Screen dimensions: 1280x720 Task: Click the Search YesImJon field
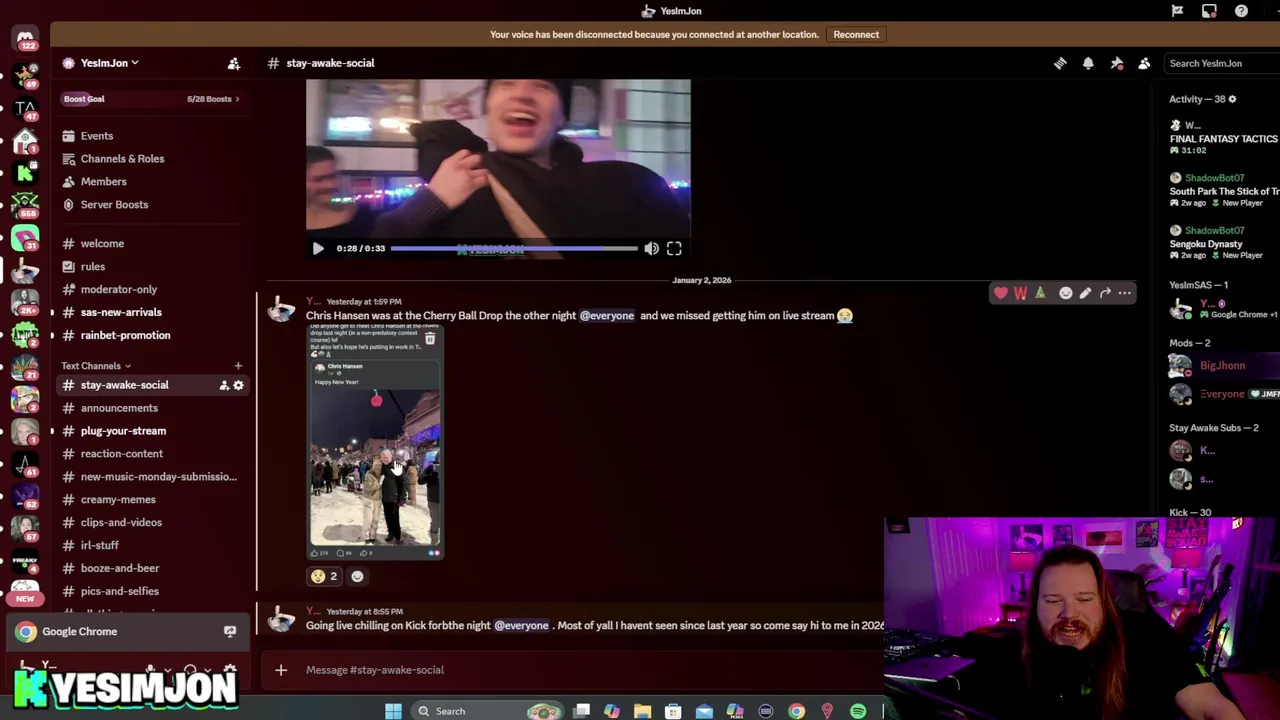tap(1222, 63)
